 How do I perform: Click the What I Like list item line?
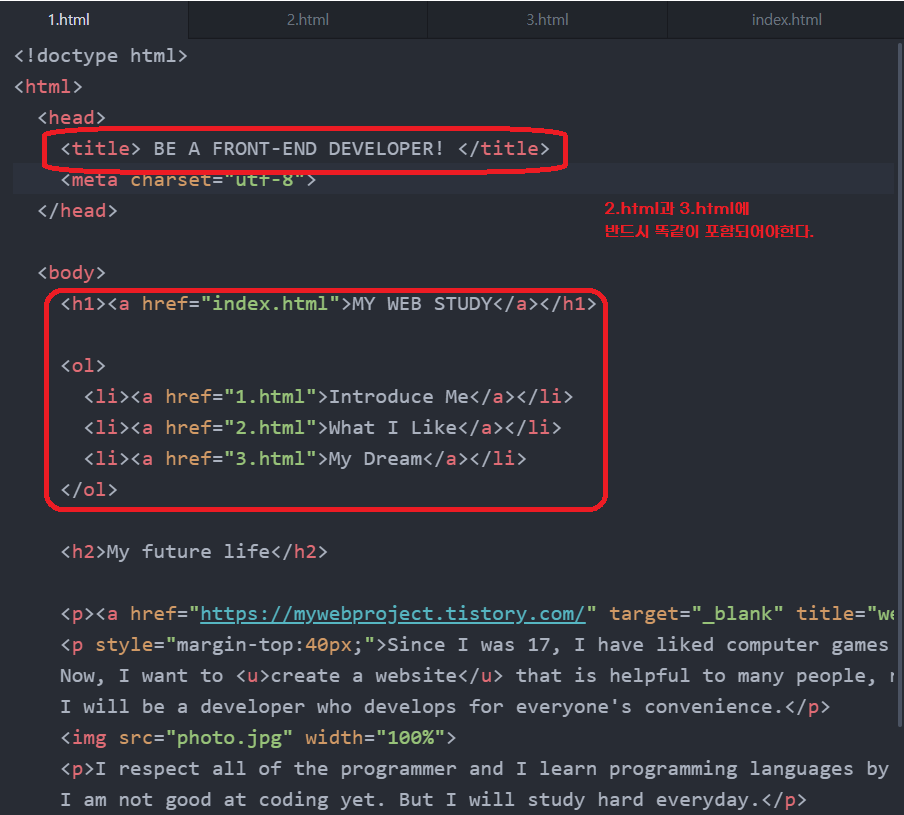(x=323, y=428)
